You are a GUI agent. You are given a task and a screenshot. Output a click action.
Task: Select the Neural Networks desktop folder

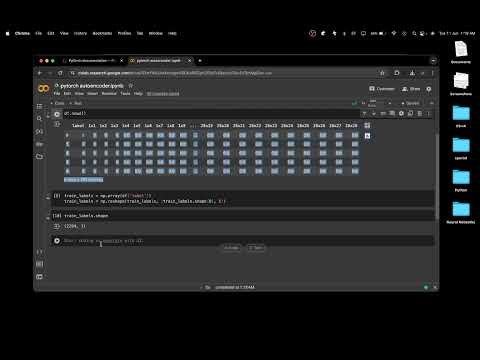pos(461,213)
